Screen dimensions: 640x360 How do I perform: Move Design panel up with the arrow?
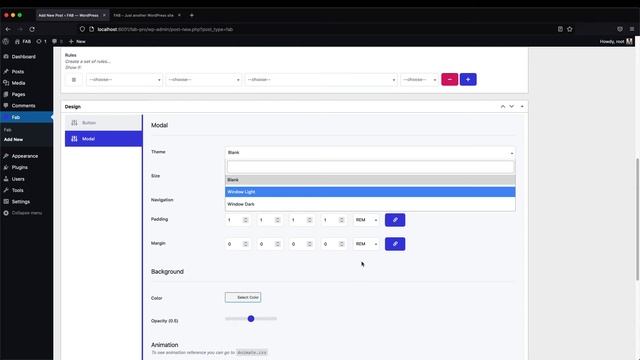[x=503, y=107]
